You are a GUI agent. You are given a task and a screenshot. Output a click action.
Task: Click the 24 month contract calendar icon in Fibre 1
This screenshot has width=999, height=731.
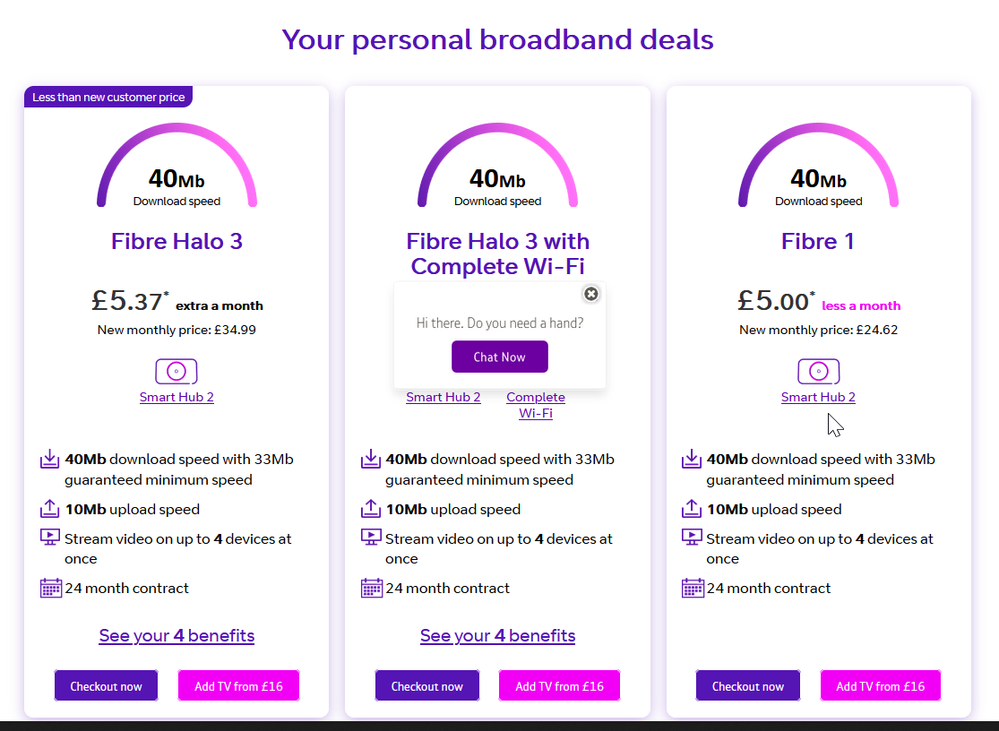692,588
